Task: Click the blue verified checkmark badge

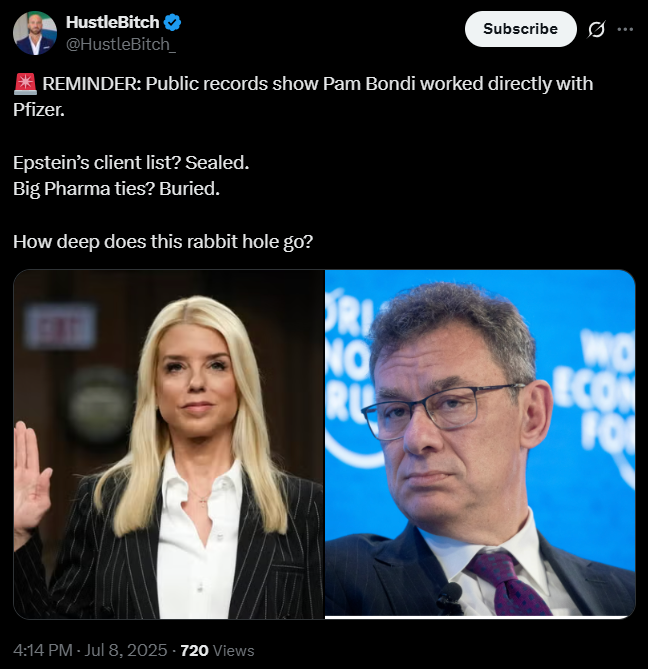Action: [x=172, y=22]
